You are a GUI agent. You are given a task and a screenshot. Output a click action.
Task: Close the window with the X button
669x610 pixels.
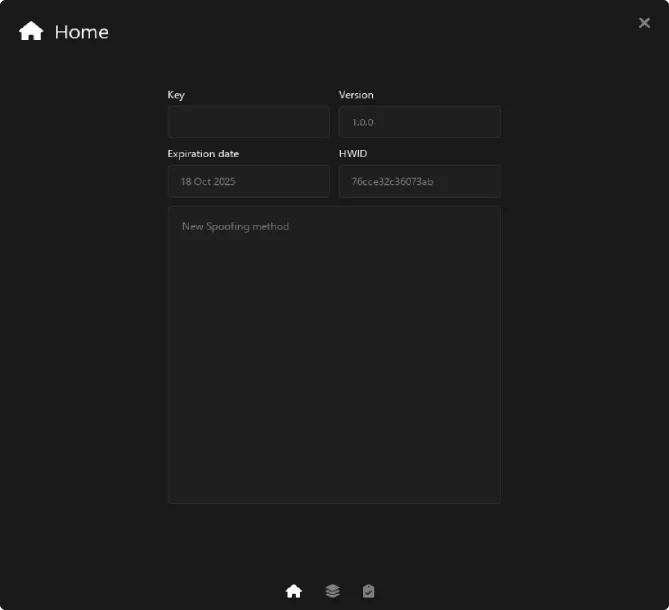[x=644, y=23]
